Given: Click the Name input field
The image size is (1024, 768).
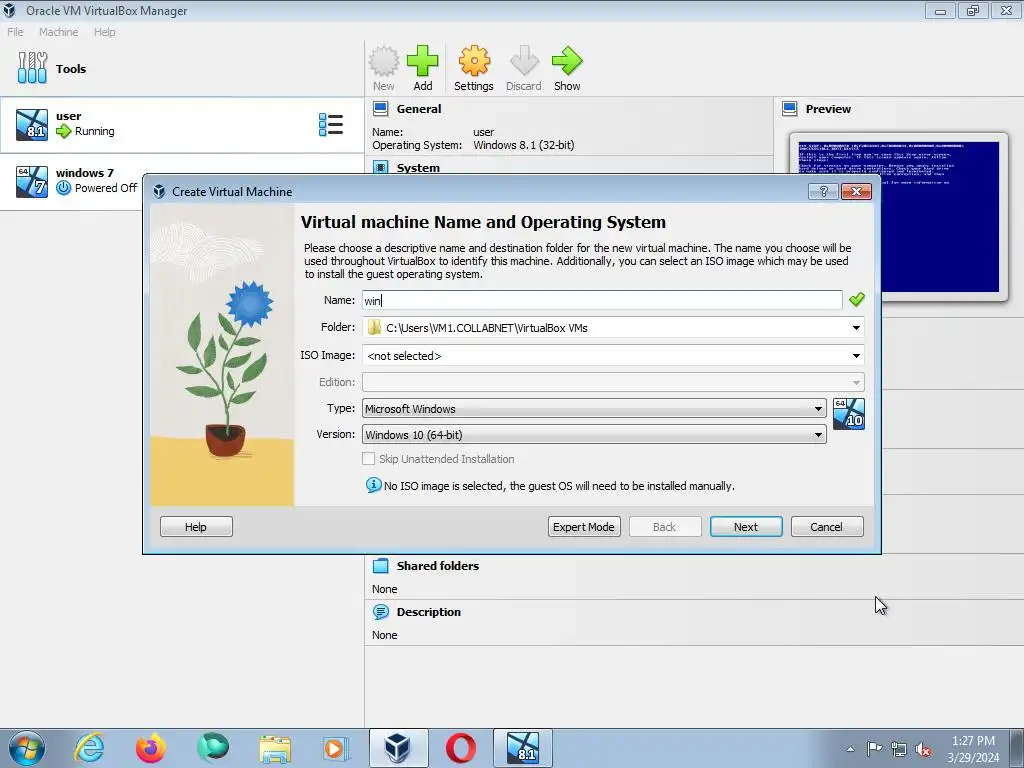Looking at the screenshot, I should click(602, 300).
